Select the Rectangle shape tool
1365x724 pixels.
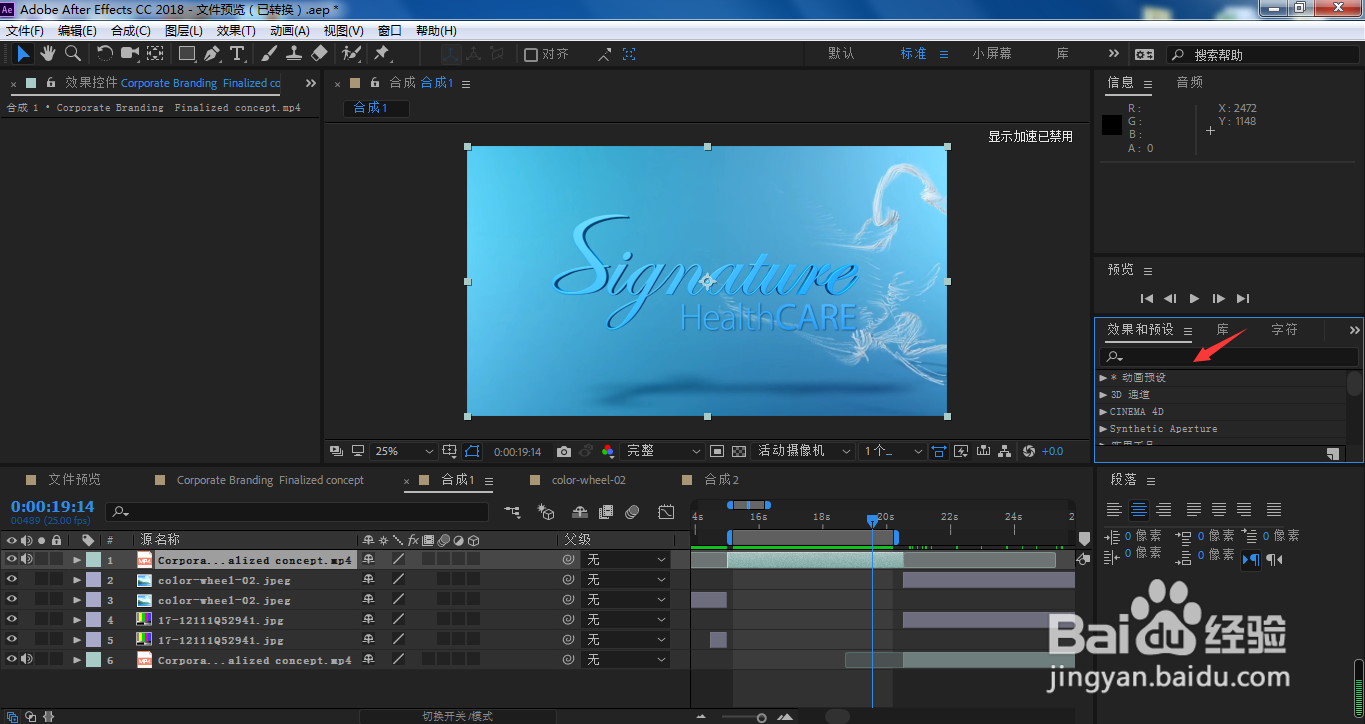pyautogui.click(x=187, y=53)
